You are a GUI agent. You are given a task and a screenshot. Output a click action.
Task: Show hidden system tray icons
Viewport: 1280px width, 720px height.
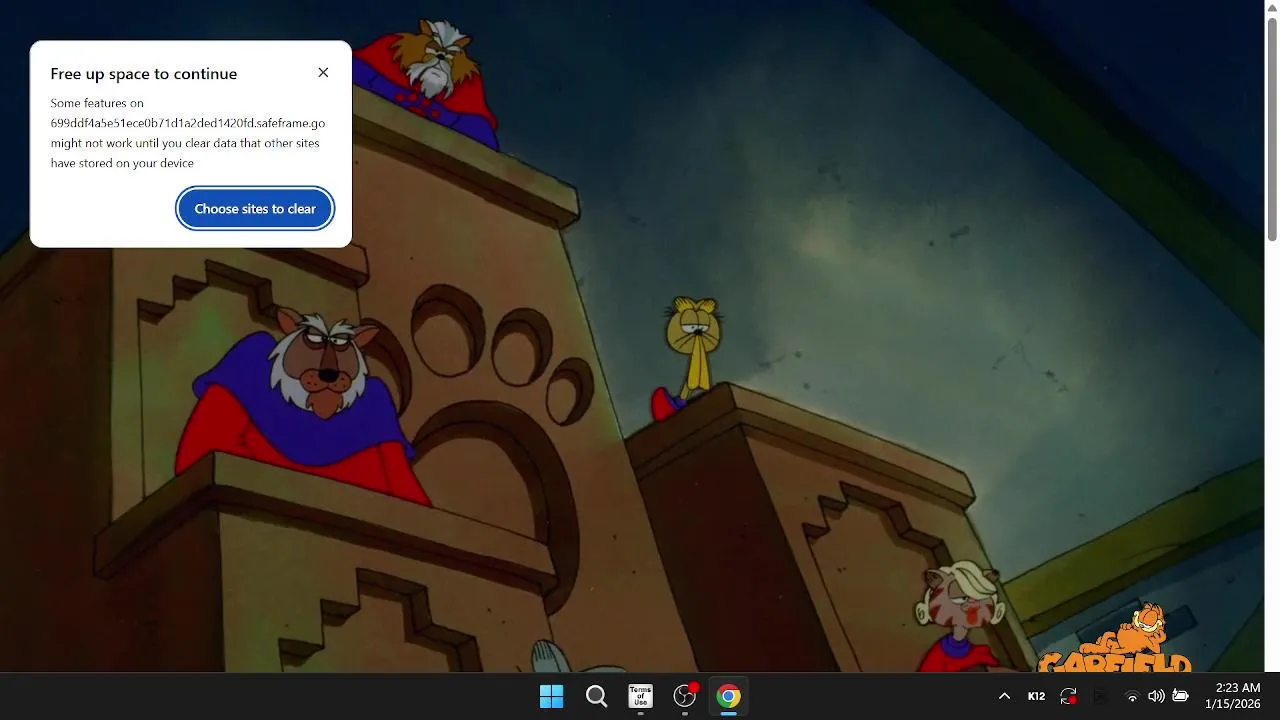tap(1005, 697)
